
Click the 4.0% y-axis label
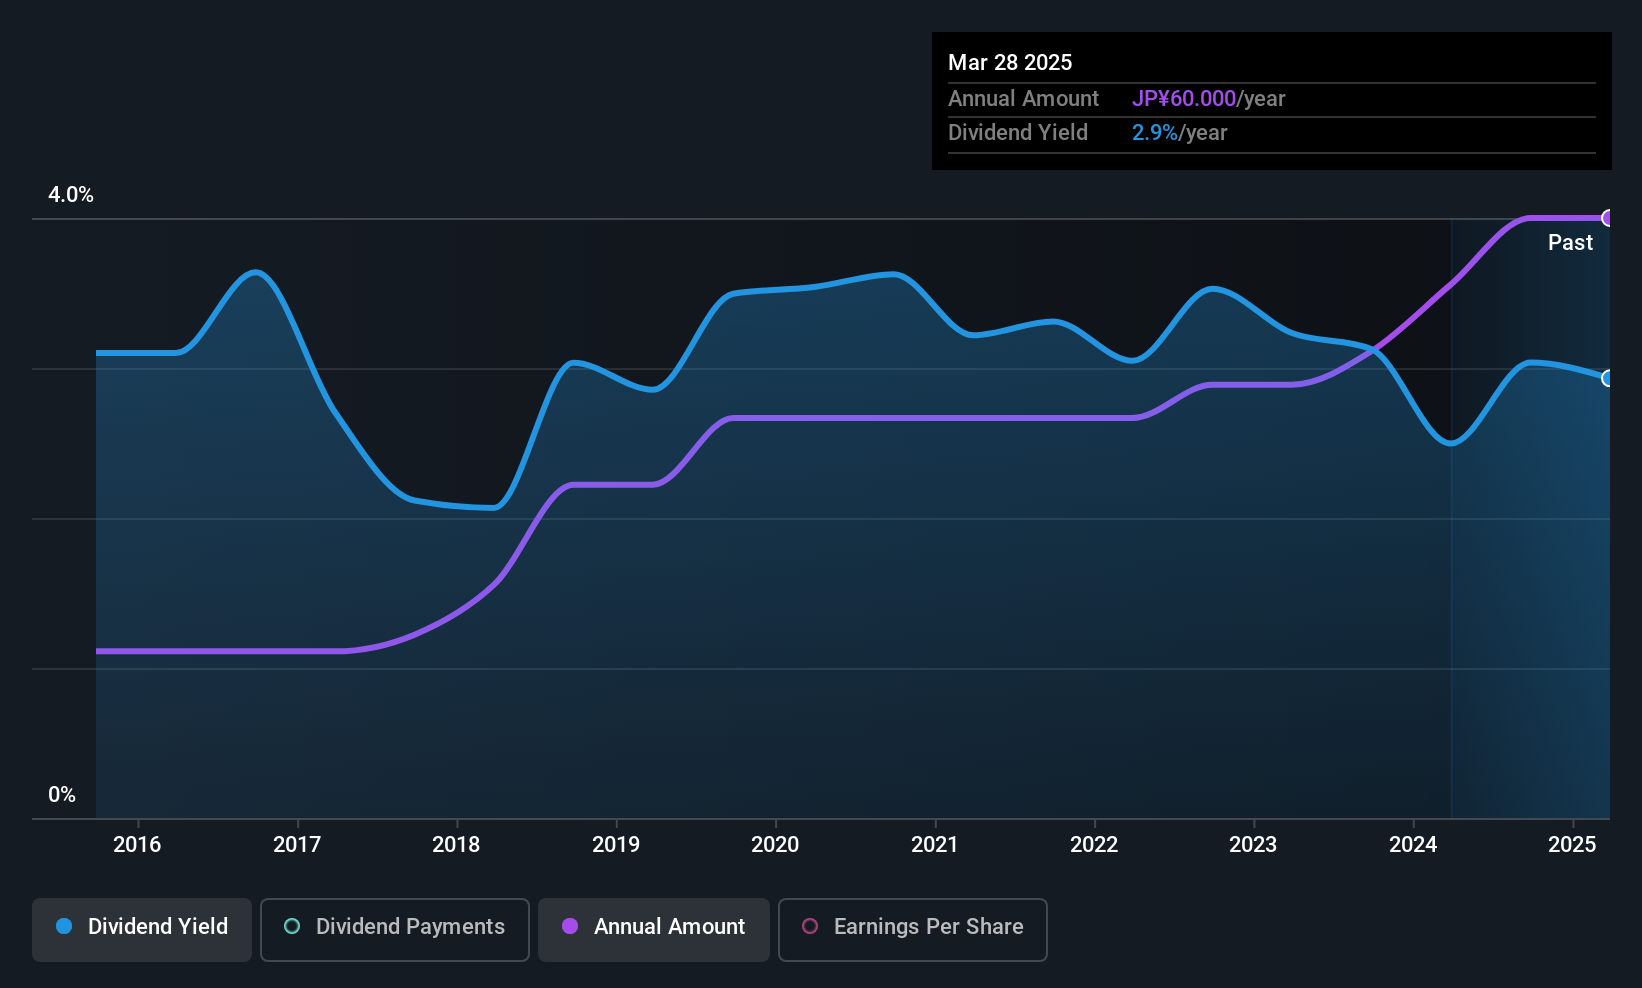[71, 195]
